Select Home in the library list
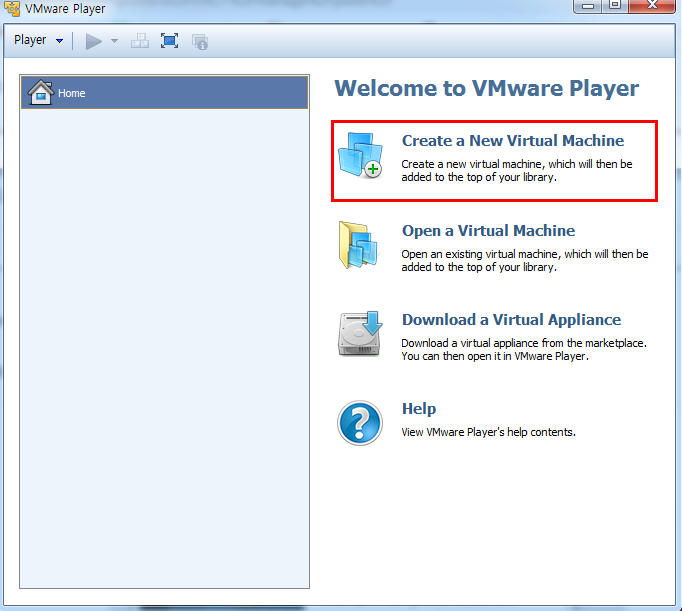682x611 pixels. [x=164, y=92]
